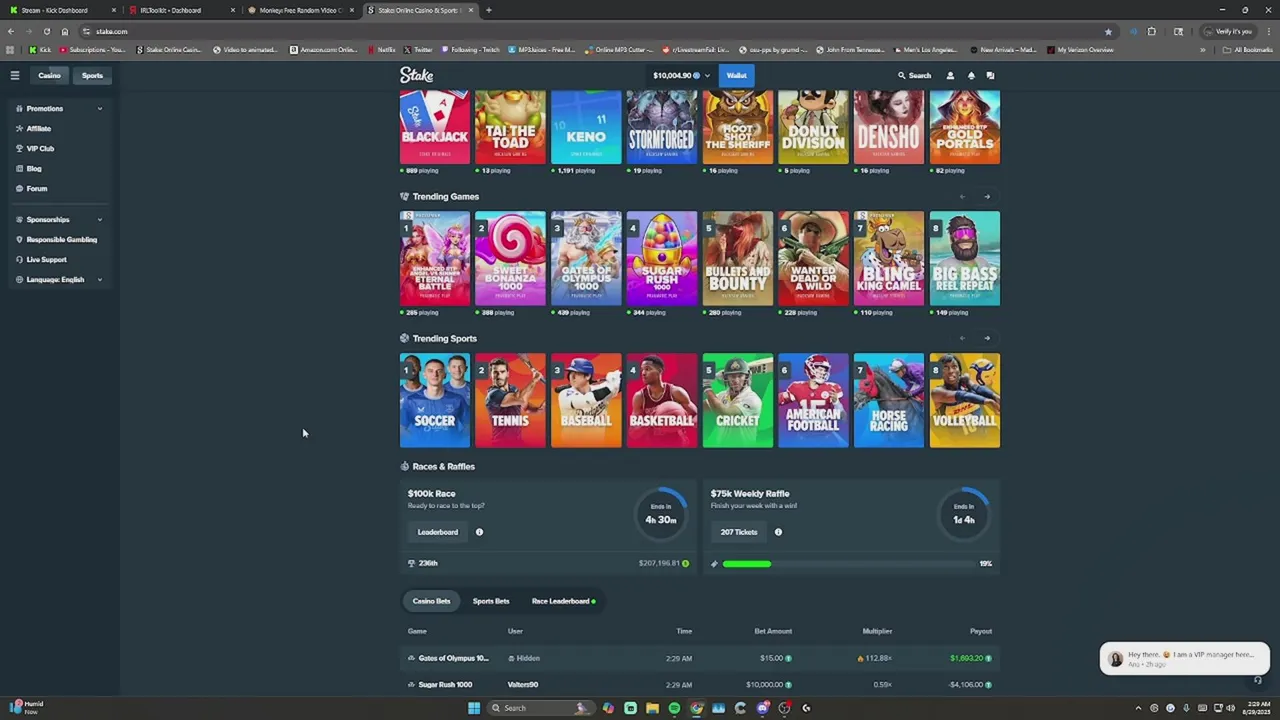Open the Keno game thumbnail
The image size is (1280, 720).
coord(586,127)
